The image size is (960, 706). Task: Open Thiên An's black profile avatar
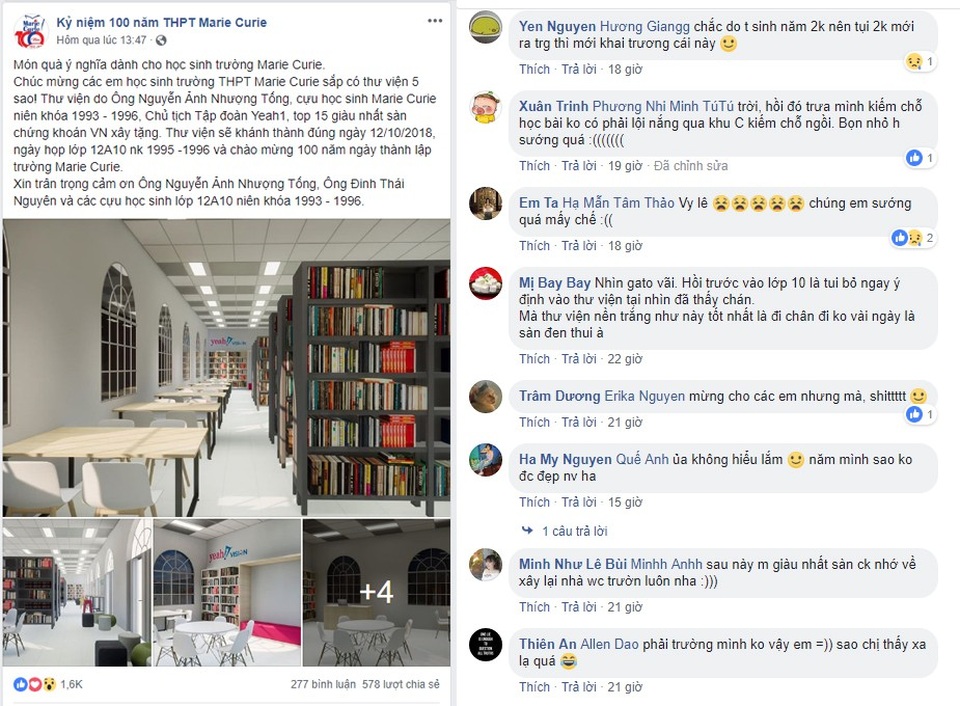(486, 645)
